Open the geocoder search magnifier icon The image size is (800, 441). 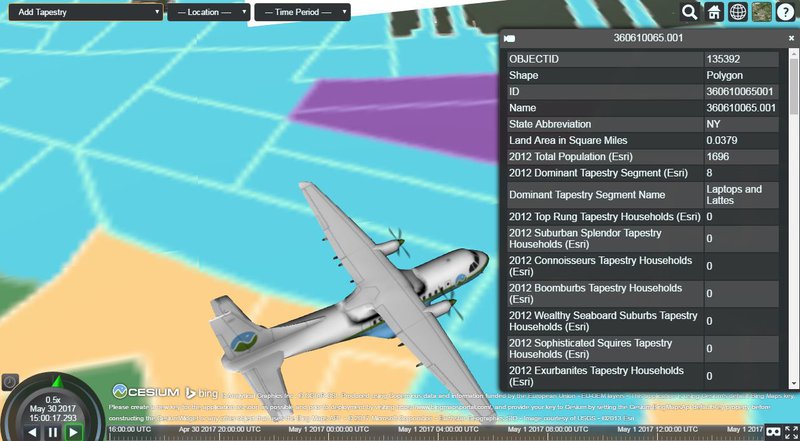[x=690, y=12]
